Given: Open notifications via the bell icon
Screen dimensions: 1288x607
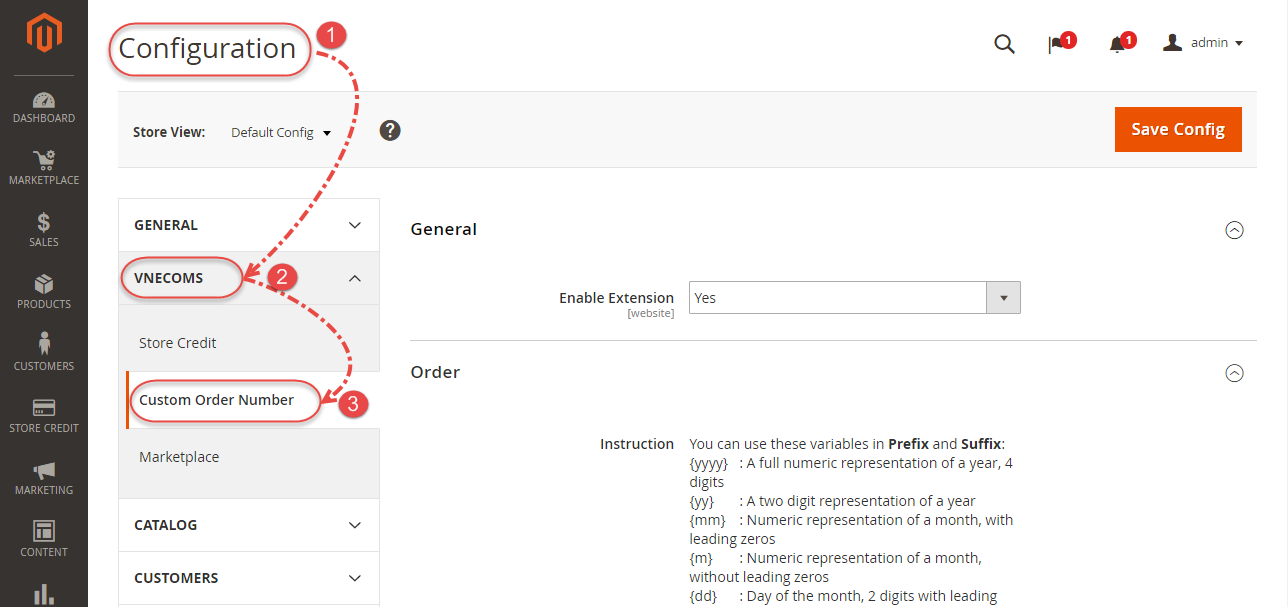Looking at the screenshot, I should (1119, 42).
